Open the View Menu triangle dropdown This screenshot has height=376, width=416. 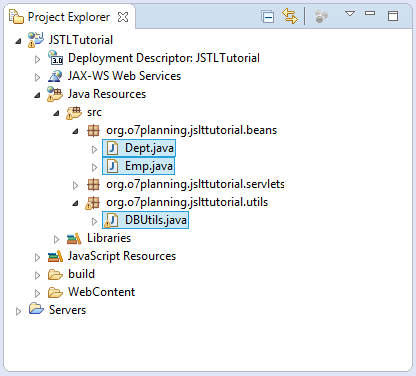[350, 14]
